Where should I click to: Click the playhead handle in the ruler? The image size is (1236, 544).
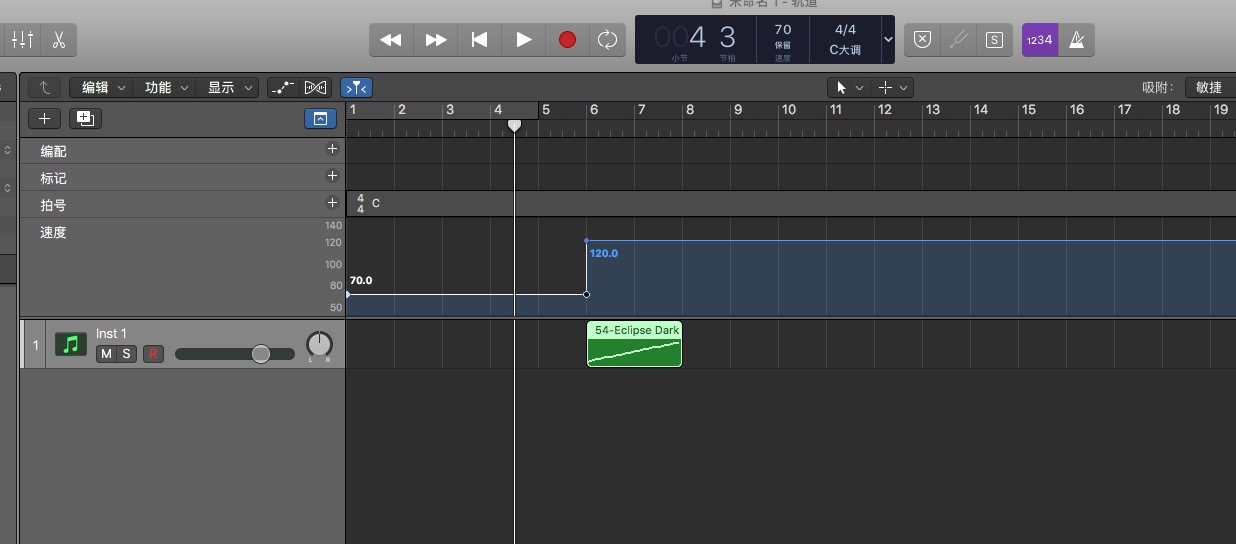[x=514, y=125]
